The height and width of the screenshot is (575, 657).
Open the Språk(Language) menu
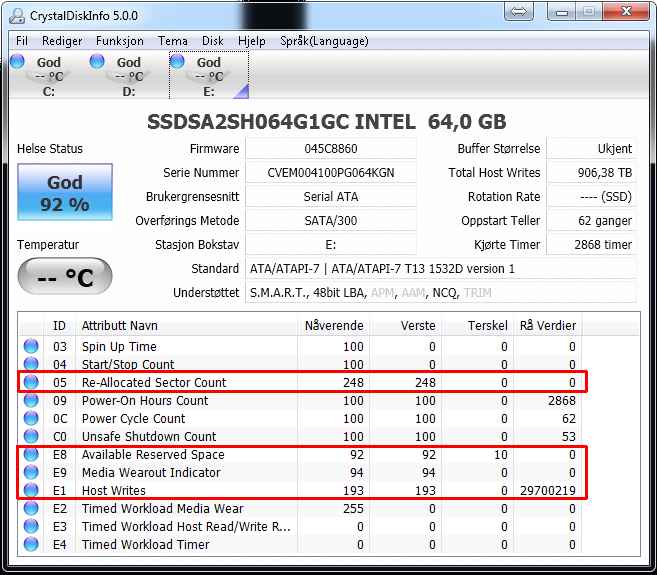(x=324, y=41)
